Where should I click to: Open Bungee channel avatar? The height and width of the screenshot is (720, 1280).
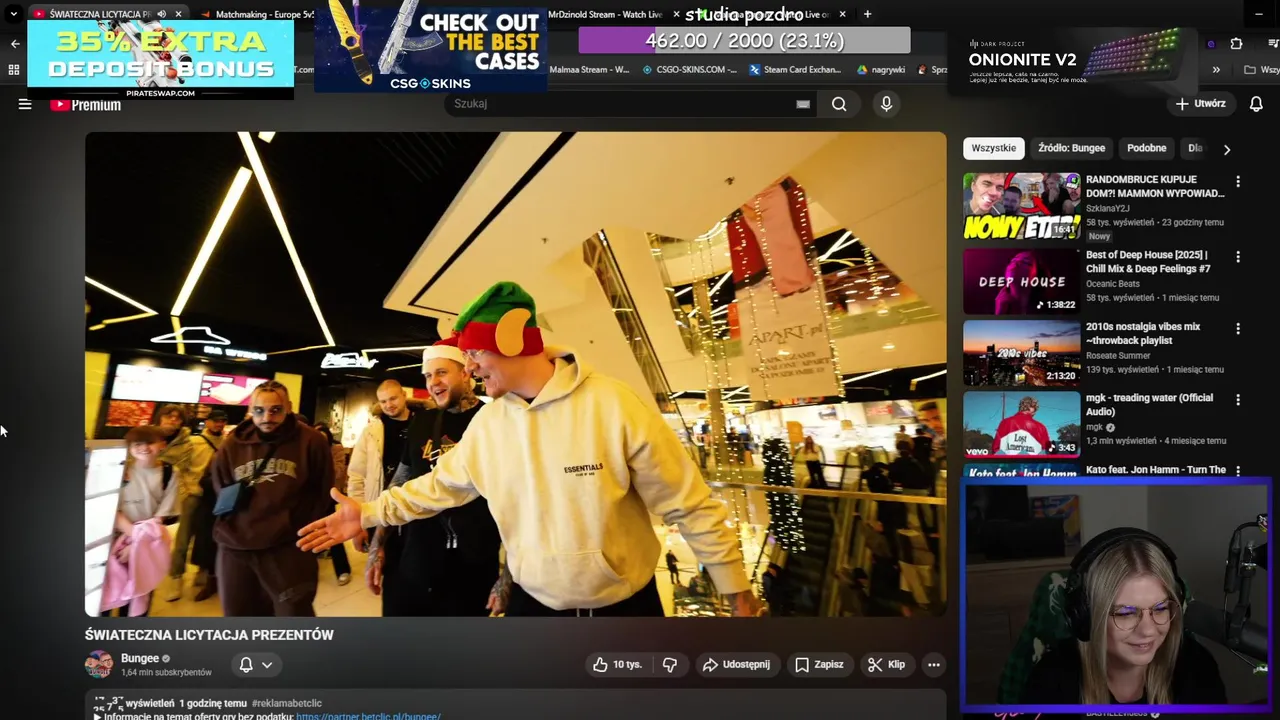coord(99,665)
